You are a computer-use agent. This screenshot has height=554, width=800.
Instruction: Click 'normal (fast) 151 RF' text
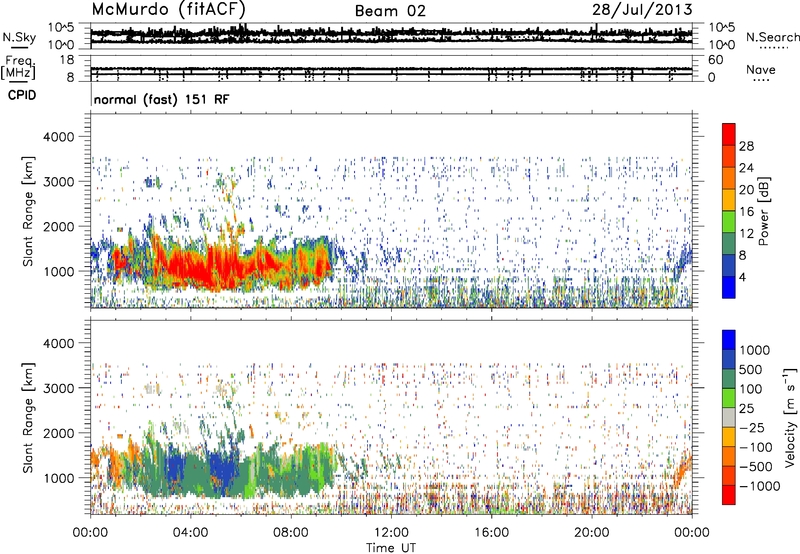click(x=162, y=100)
